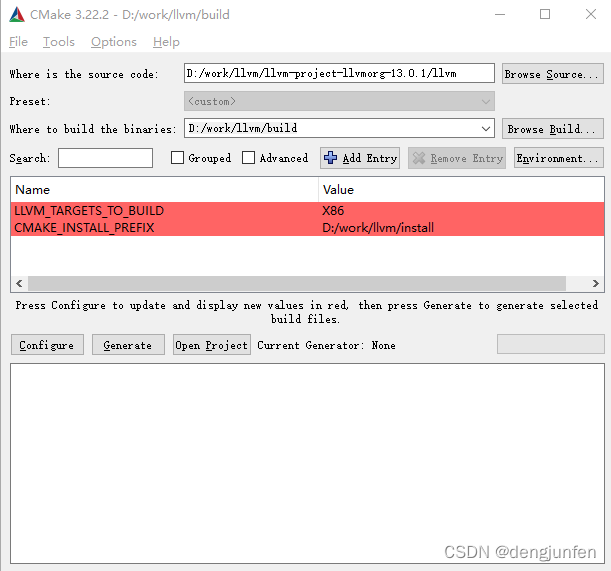Enable the Advanced checkbox
611x571 pixels.
coord(248,158)
